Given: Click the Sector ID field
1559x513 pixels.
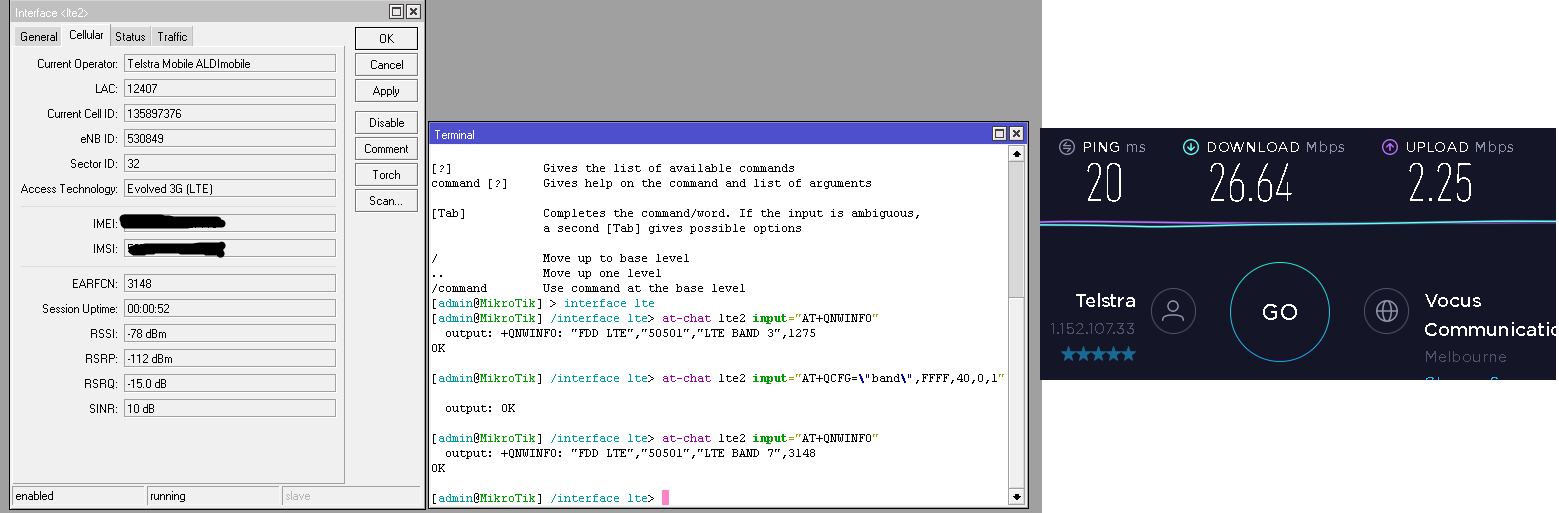Looking at the screenshot, I should pyautogui.click(x=230, y=163).
